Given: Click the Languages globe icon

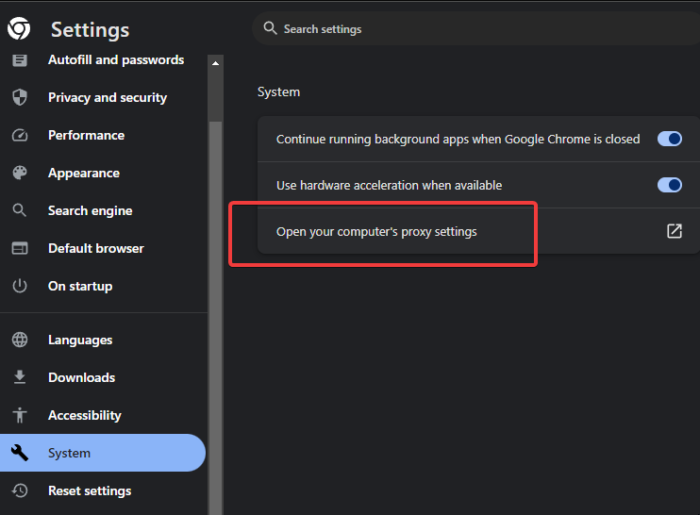Looking at the screenshot, I should 19,340.
